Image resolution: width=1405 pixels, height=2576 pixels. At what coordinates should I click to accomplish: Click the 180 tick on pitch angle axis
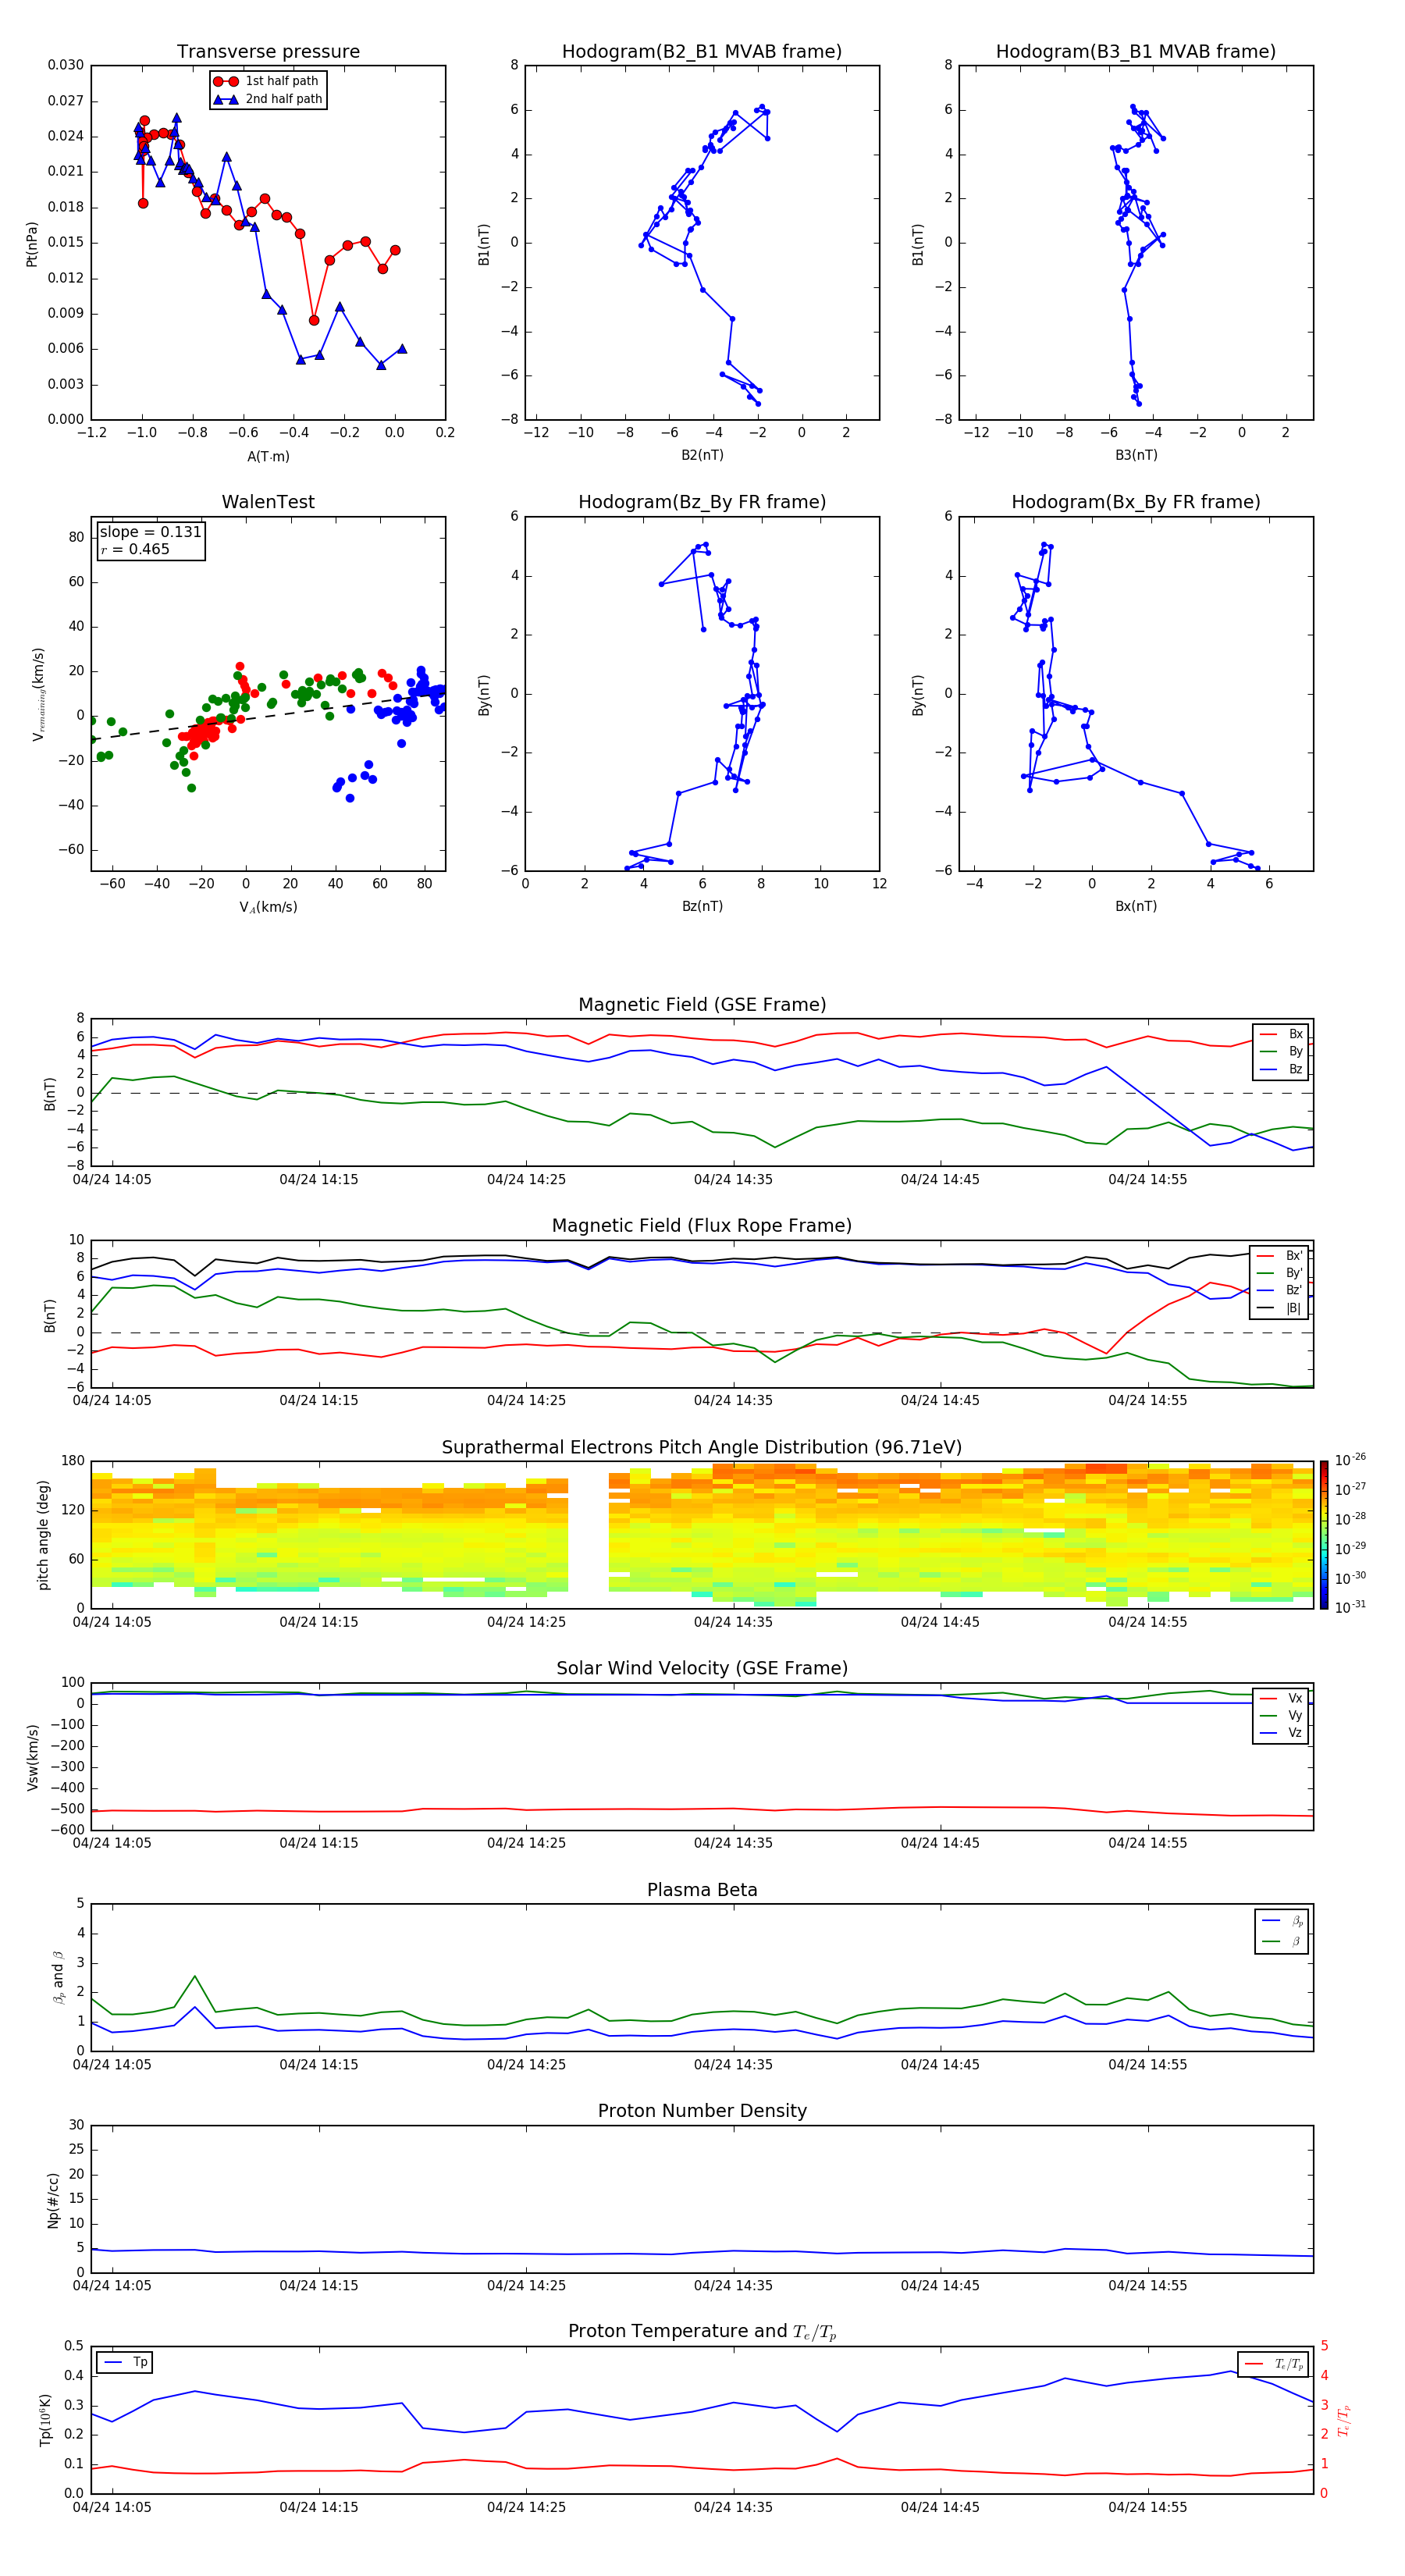73,1461
